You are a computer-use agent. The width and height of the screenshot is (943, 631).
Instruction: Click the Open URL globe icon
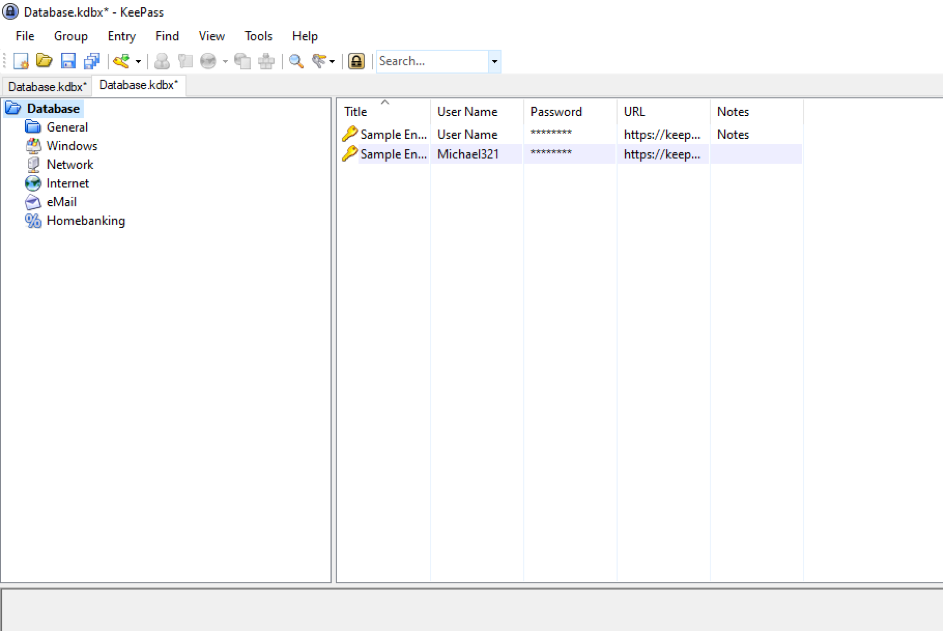(x=208, y=61)
